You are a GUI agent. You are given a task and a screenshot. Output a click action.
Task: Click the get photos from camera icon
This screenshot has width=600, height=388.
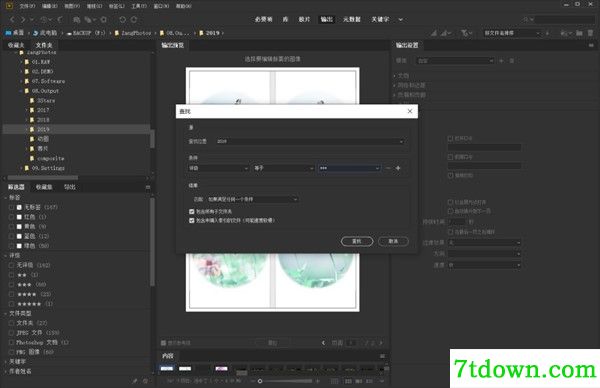point(77,19)
